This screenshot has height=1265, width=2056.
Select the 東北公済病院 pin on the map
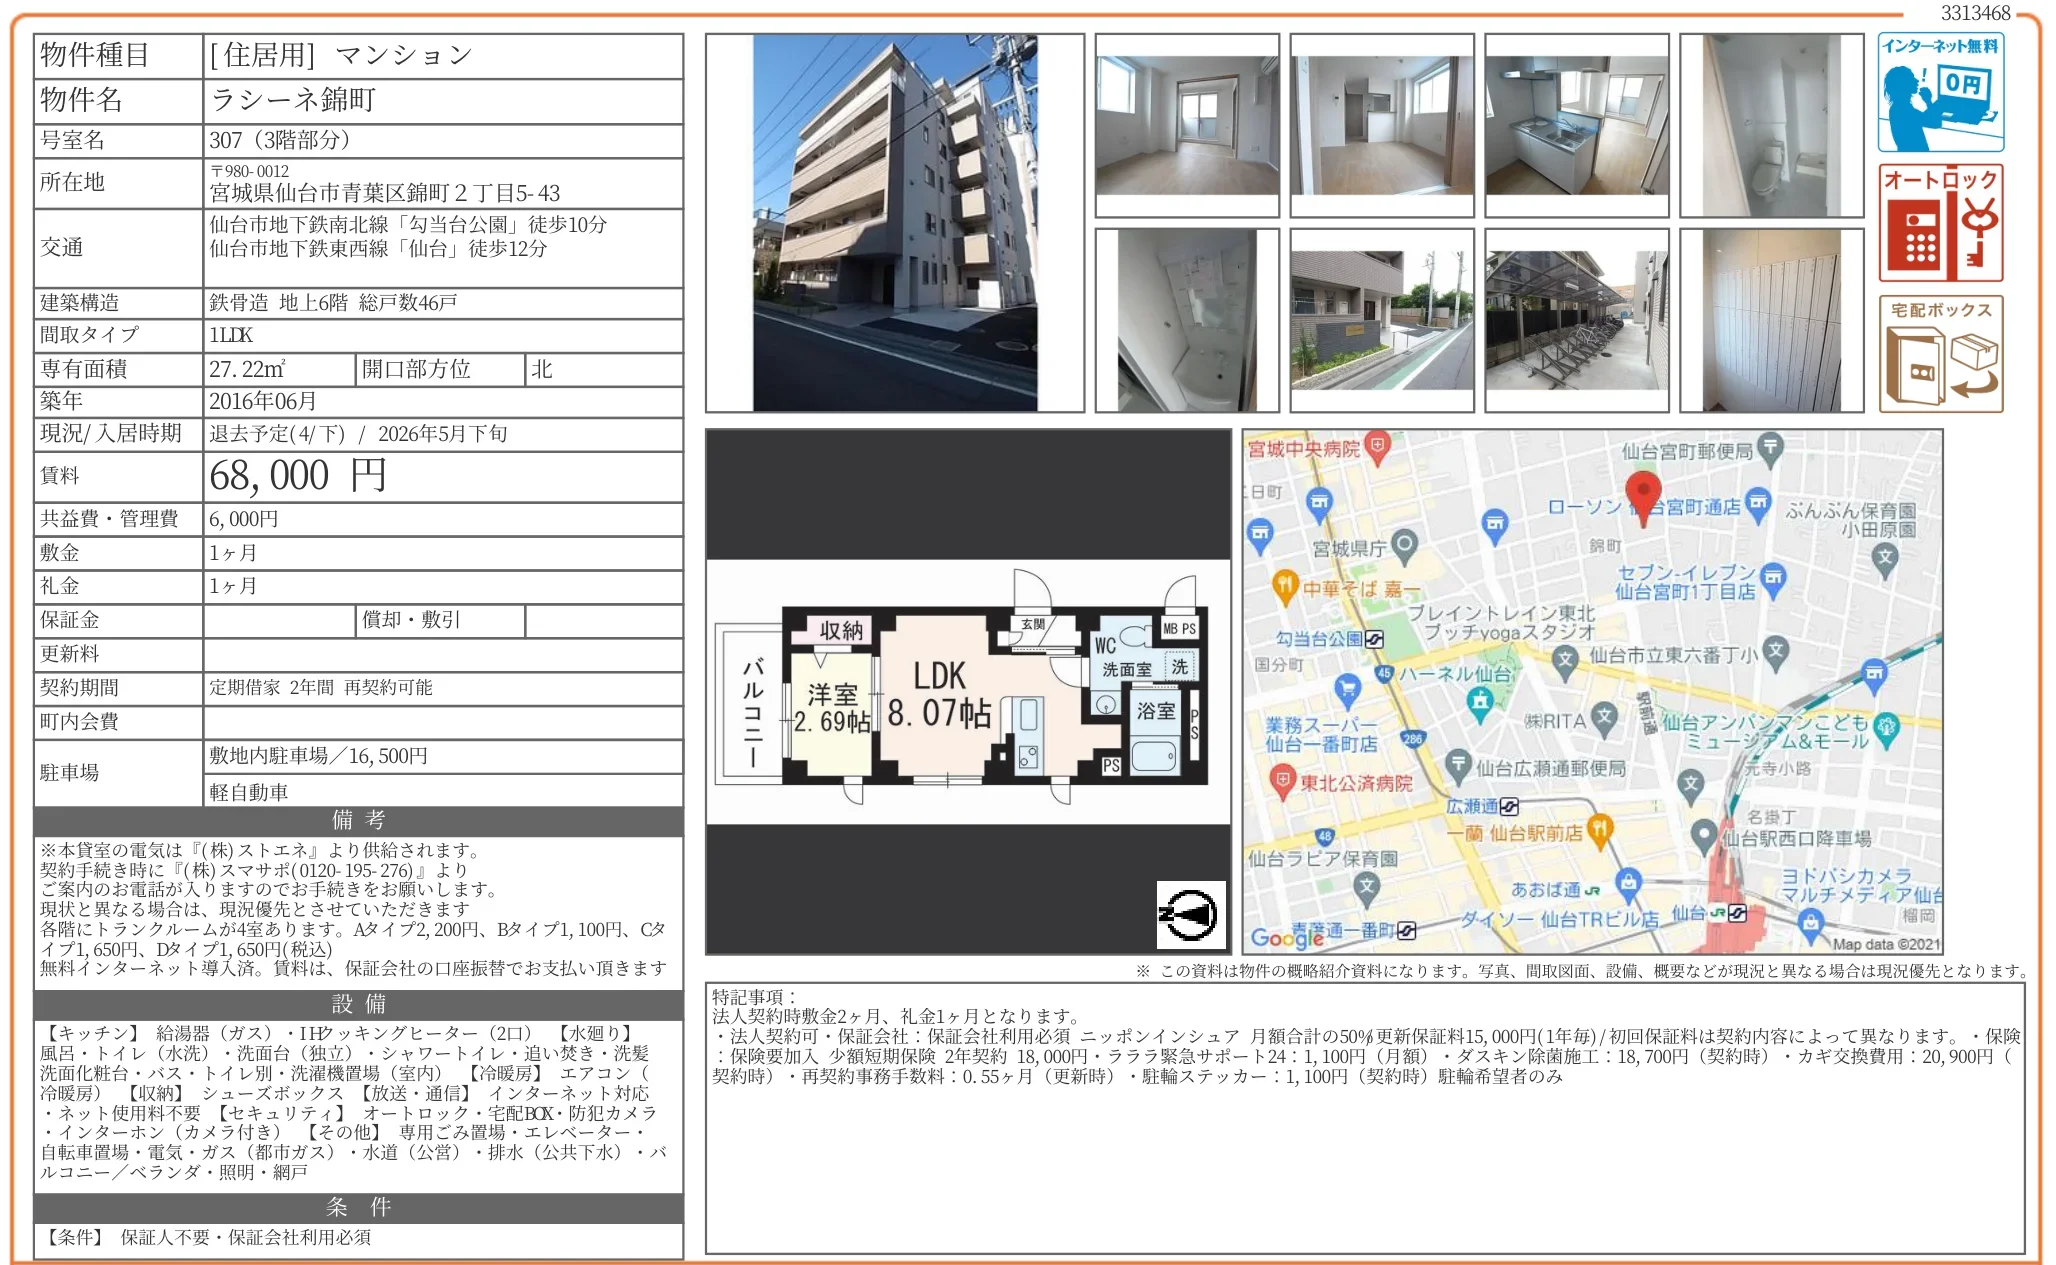pyautogui.click(x=1283, y=782)
